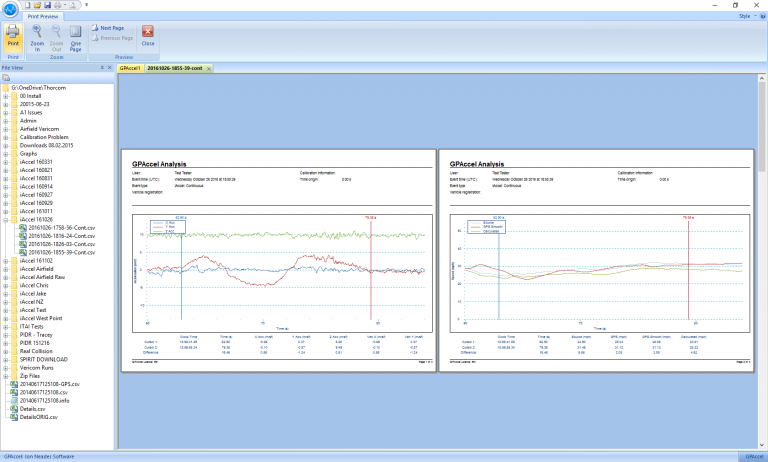This screenshot has width=768, height=462.
Task: Click the folder browse icon under File View
Action: (6, 78)
